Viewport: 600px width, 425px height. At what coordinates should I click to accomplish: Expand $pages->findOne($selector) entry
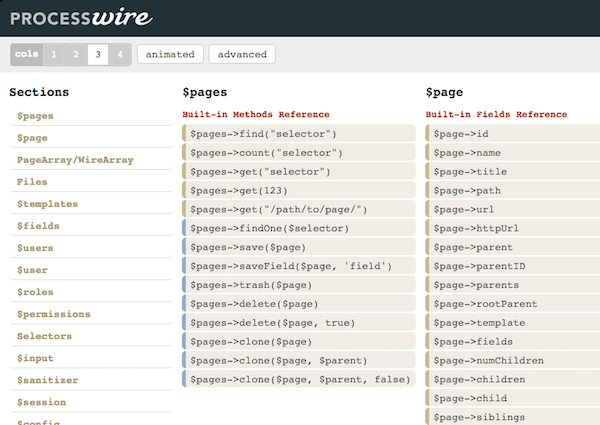(x=299, y=228)
